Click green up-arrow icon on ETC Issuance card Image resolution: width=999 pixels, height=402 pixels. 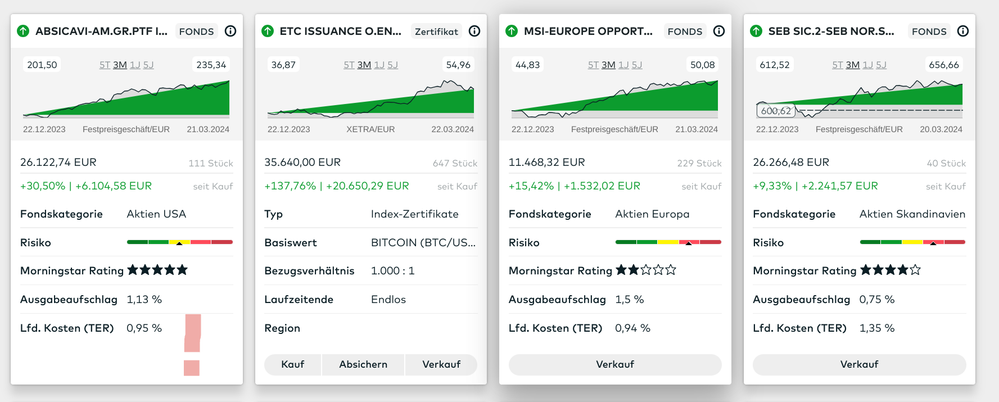click(267, 31)
